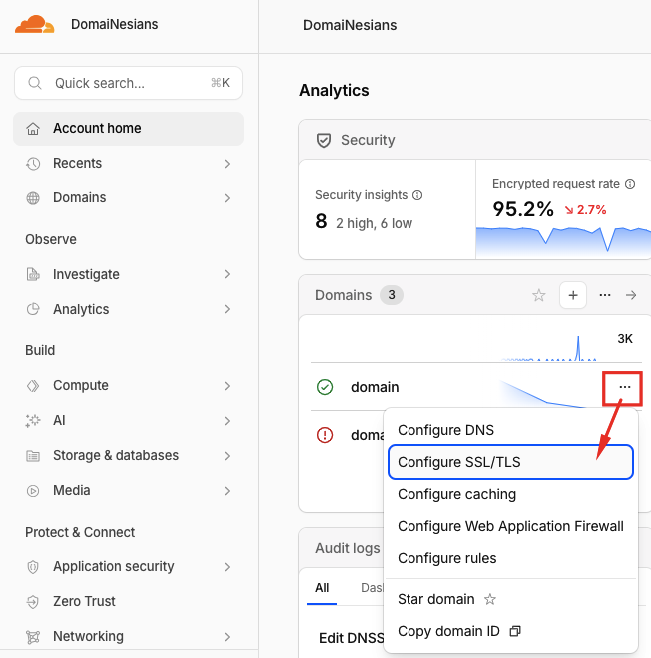Image resolution: width=651 pixels, height=658 pixels.
Task: Click the plus button to add a domain
Action: pos(573,295)
